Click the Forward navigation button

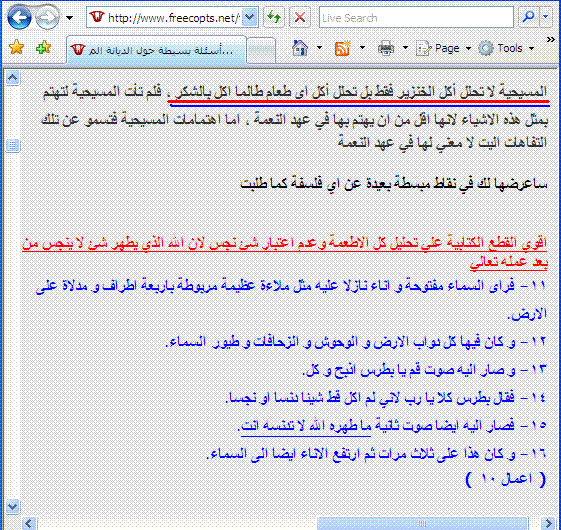click(x=47, y=17)
